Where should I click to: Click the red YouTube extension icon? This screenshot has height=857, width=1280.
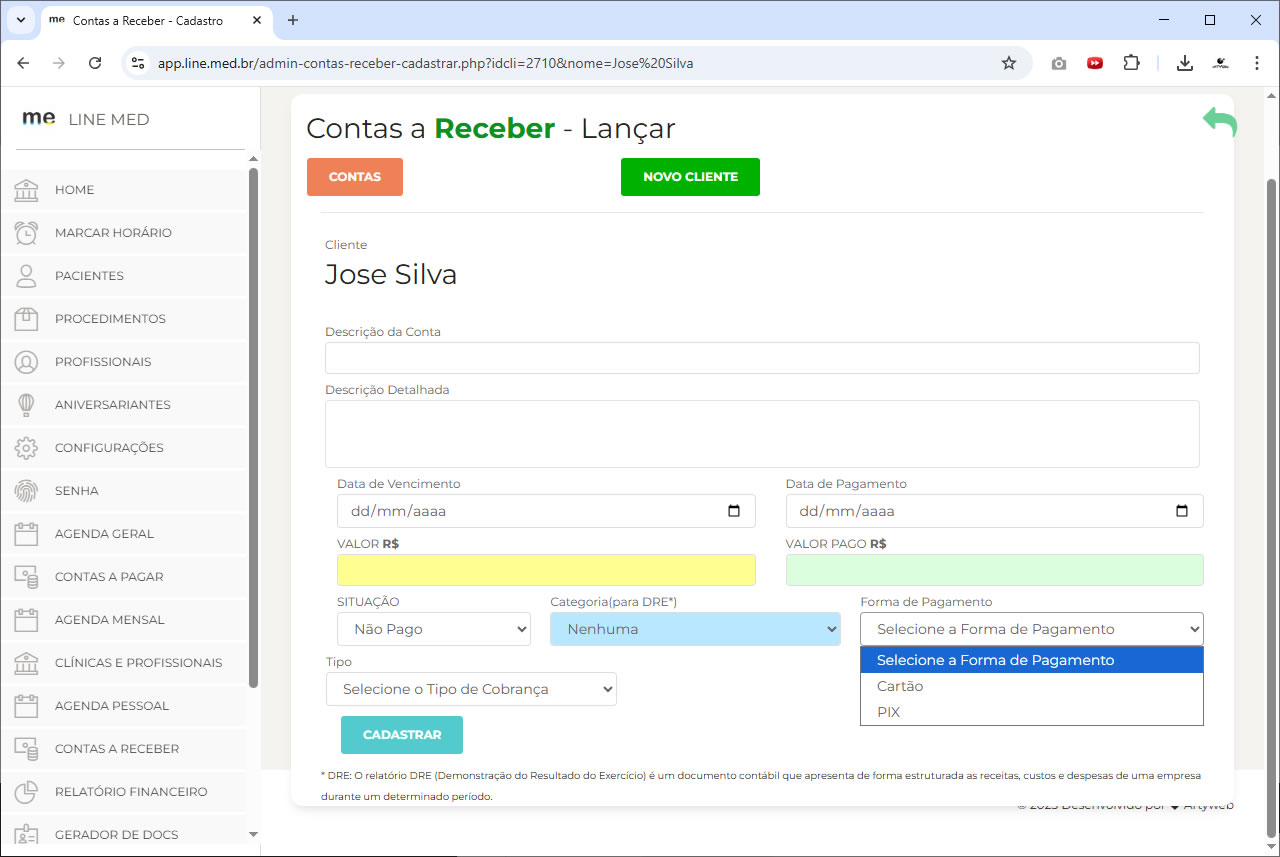[1095, 63]
